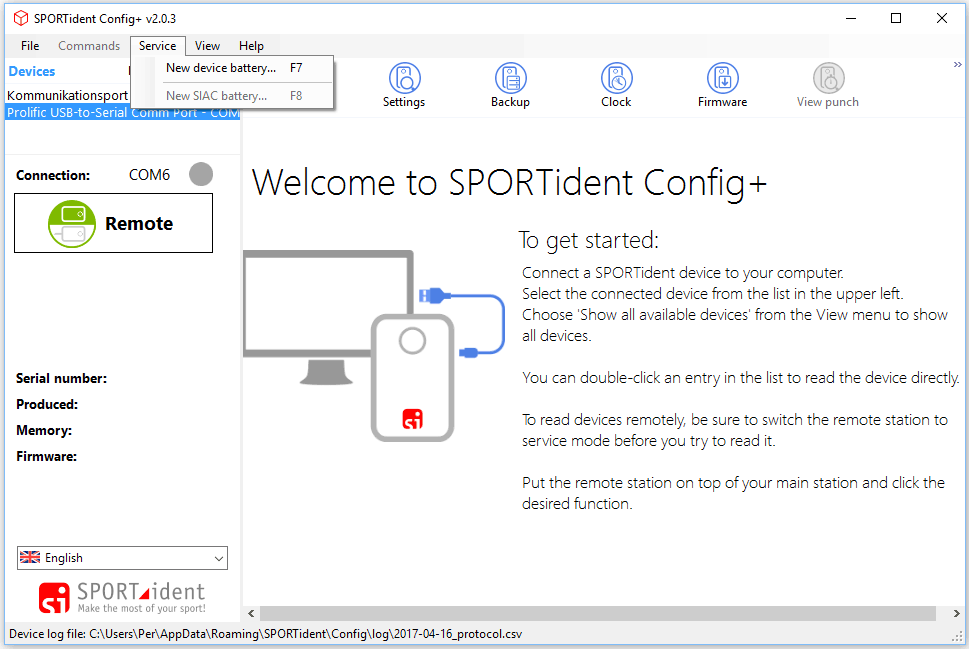Click the Backup toolbar icon

tap(510, 85)
